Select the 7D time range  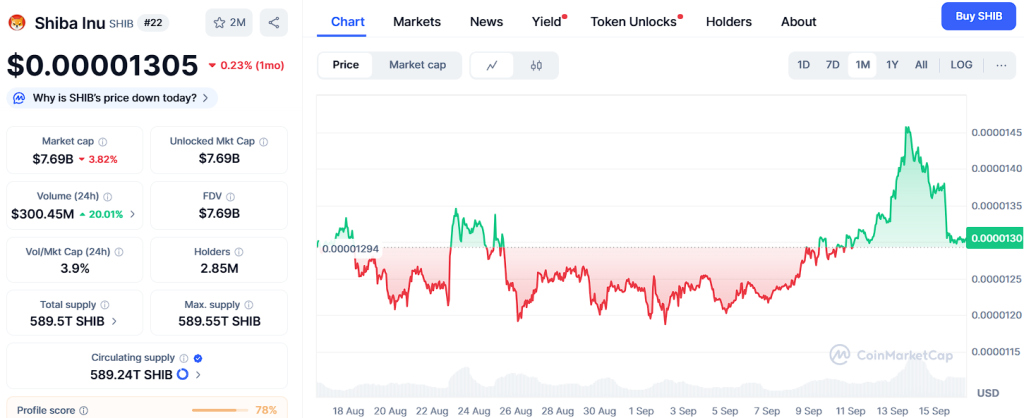[x=832, y=65]
